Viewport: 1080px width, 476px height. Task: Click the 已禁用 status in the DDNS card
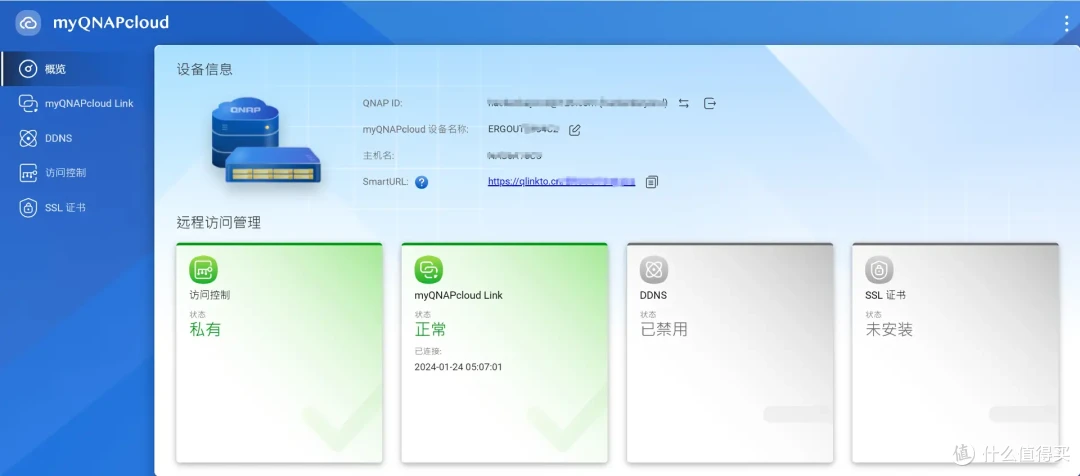tap(664, 329)
